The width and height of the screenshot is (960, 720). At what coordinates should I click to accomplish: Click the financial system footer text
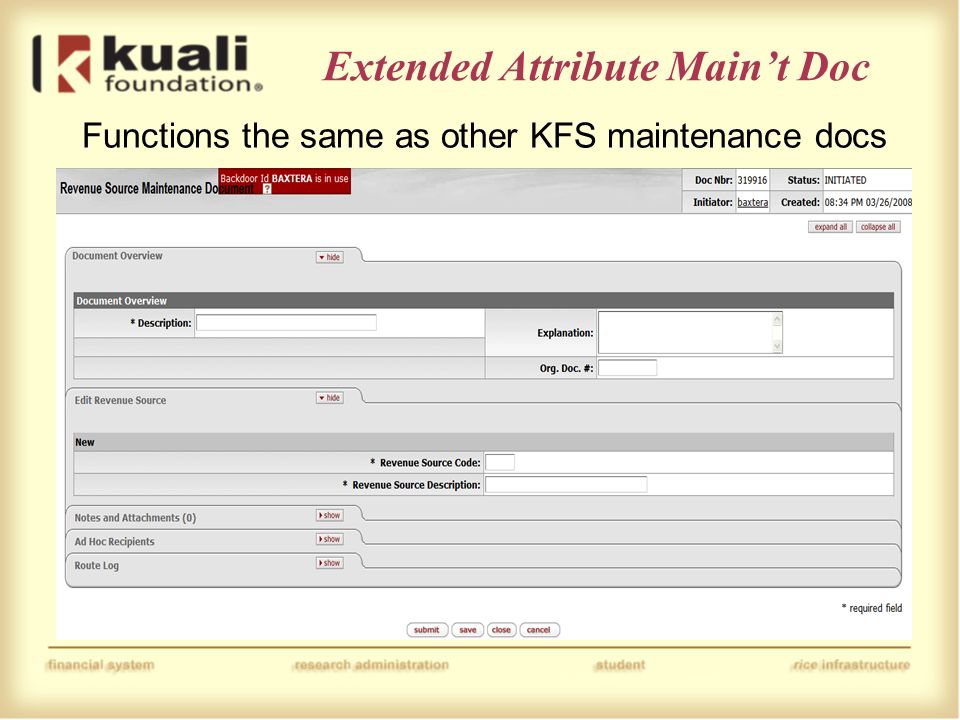pos(100,665)
